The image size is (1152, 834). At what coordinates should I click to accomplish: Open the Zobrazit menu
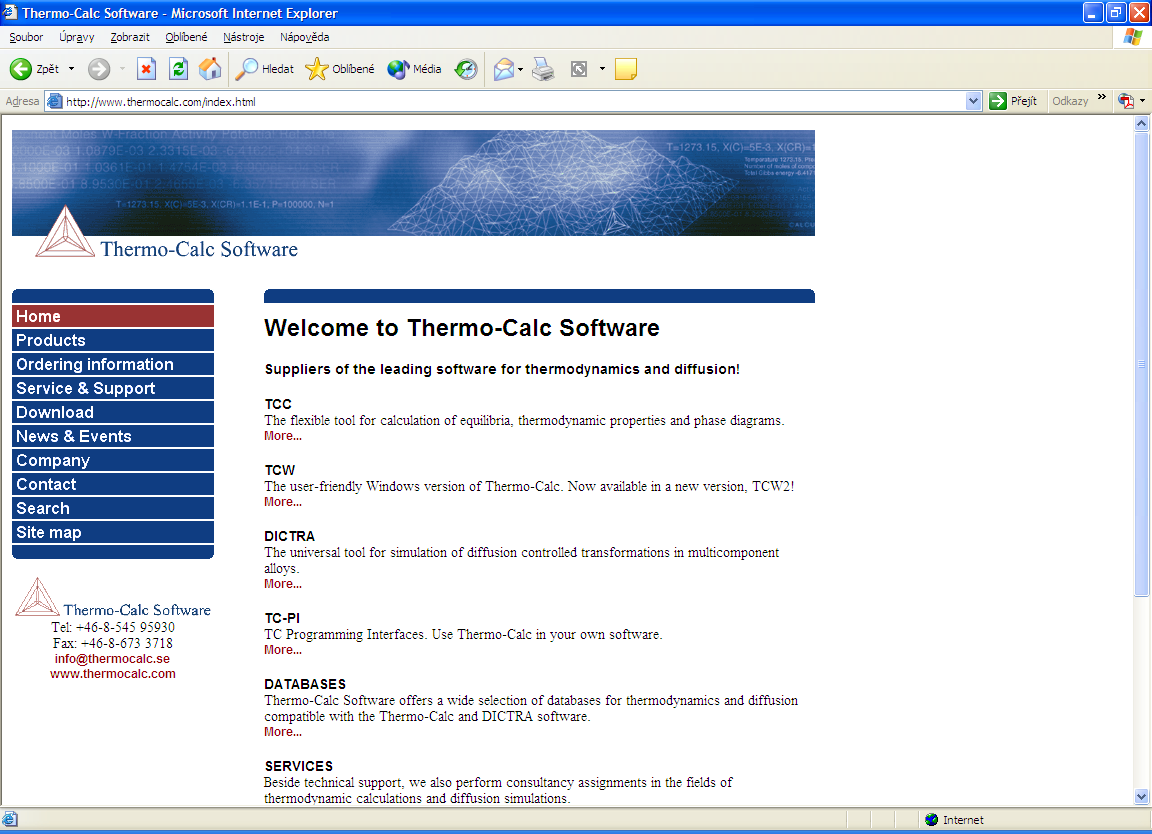click(x=130, y=37)
